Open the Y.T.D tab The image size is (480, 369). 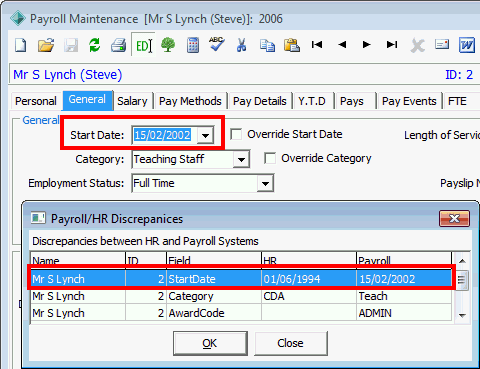[x=312, y=101]
